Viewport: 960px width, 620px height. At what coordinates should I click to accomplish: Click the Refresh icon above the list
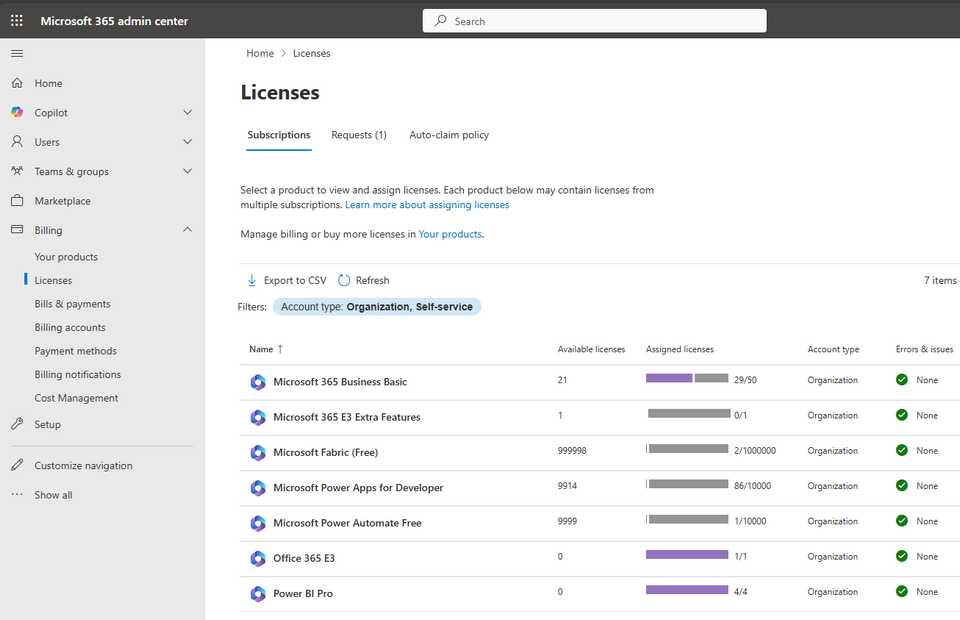(345, 281)
